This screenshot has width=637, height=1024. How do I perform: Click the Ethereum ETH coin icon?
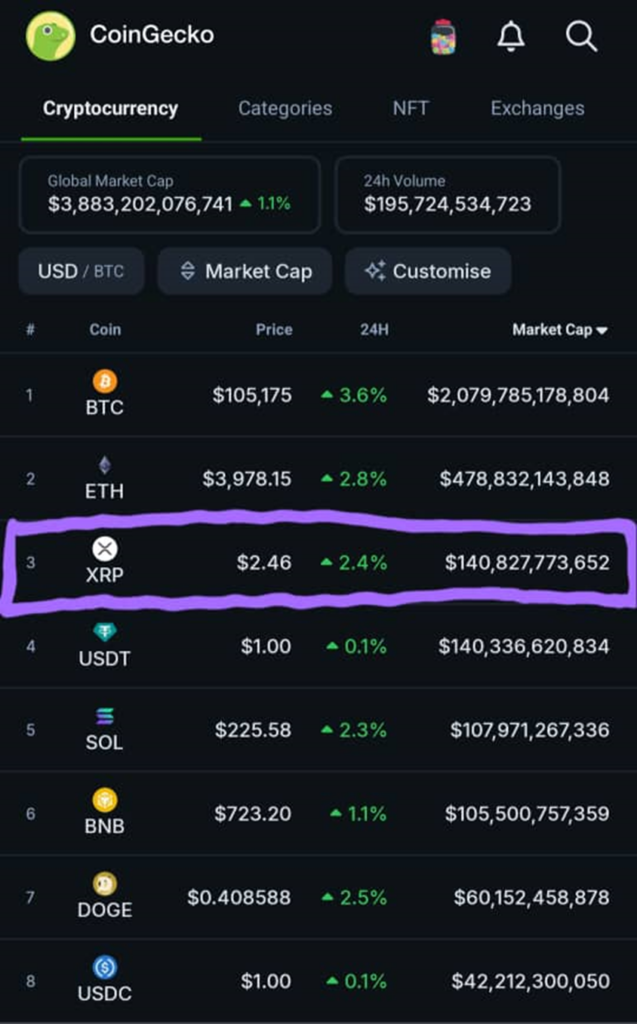[x=105, y=465]
